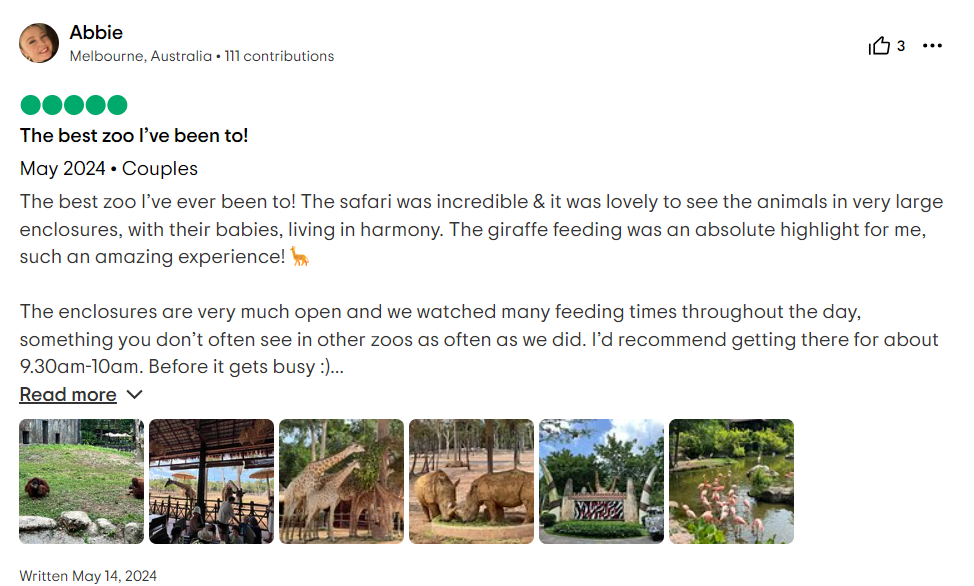Open the flamingo photo thumbnail
This screenshot has width=974, height=586.
[731, 481]
